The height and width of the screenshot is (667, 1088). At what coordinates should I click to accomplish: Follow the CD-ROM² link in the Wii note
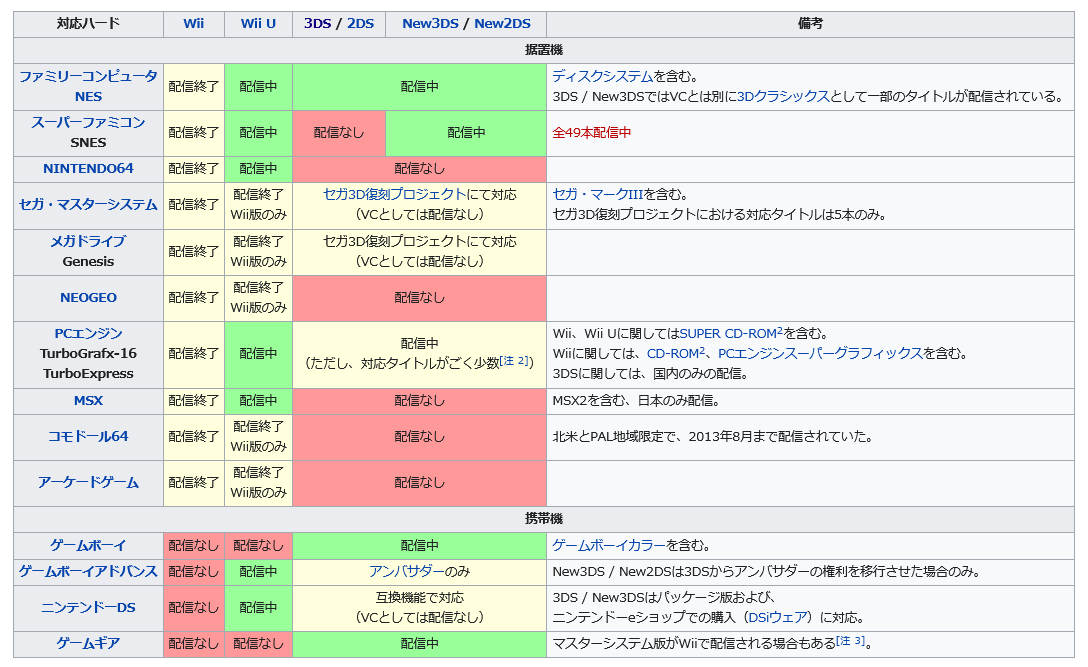point(676,353)
